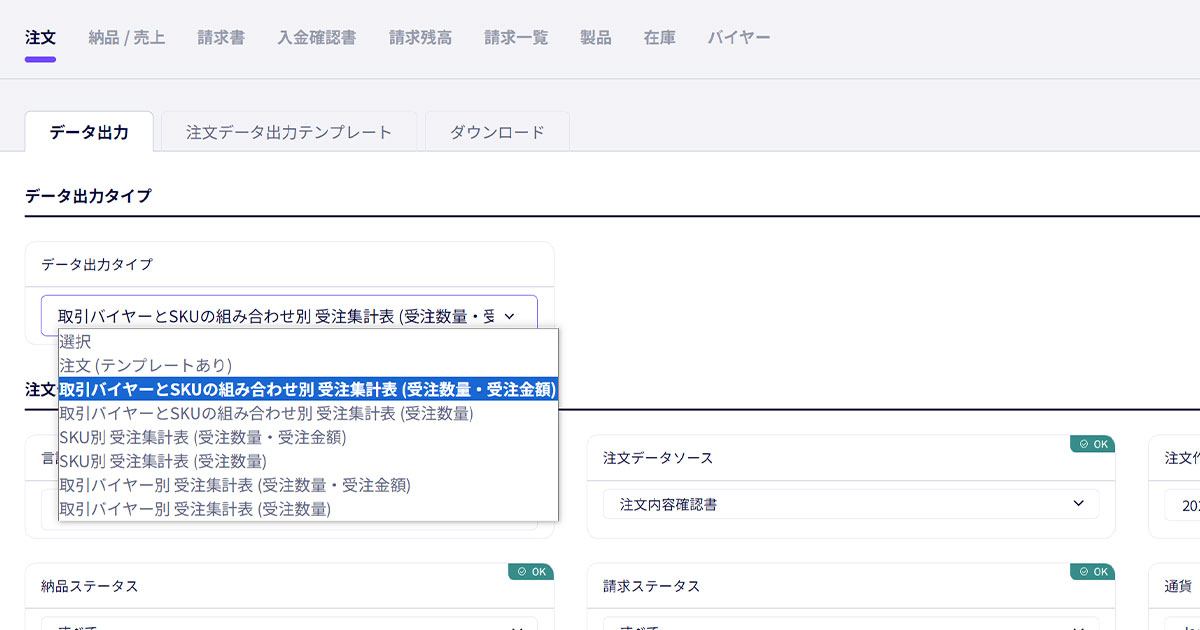The width and height of the screenshot is (1200, 630).
Task: Choose SKU別 受注集計表 (受注数量・受注金額) option
Action: [308, 437]
